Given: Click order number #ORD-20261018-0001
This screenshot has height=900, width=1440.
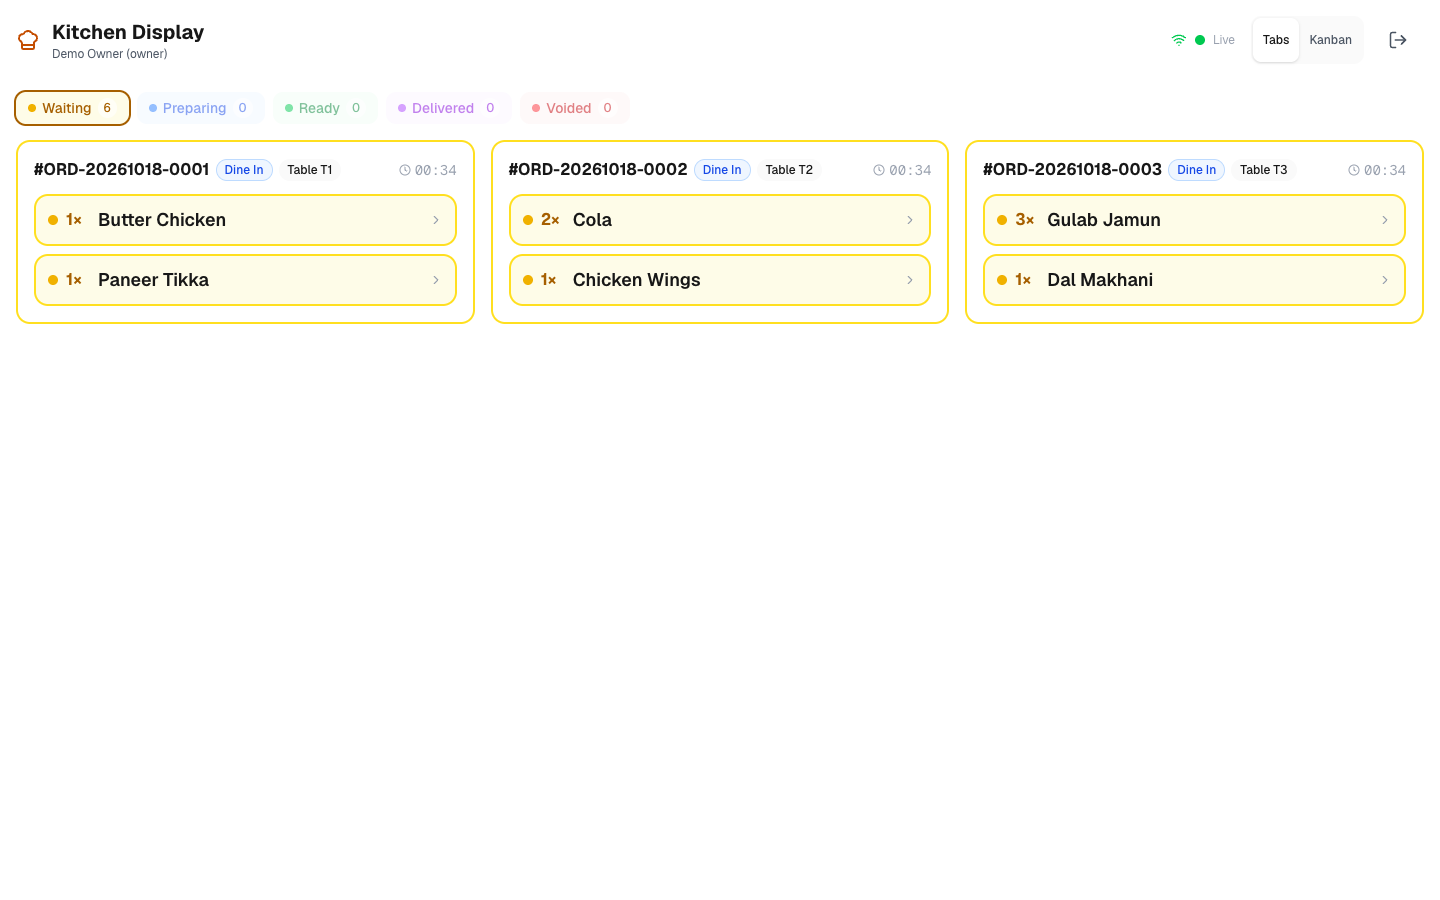Looking at the screenshot, I should (x=121, y=170).
